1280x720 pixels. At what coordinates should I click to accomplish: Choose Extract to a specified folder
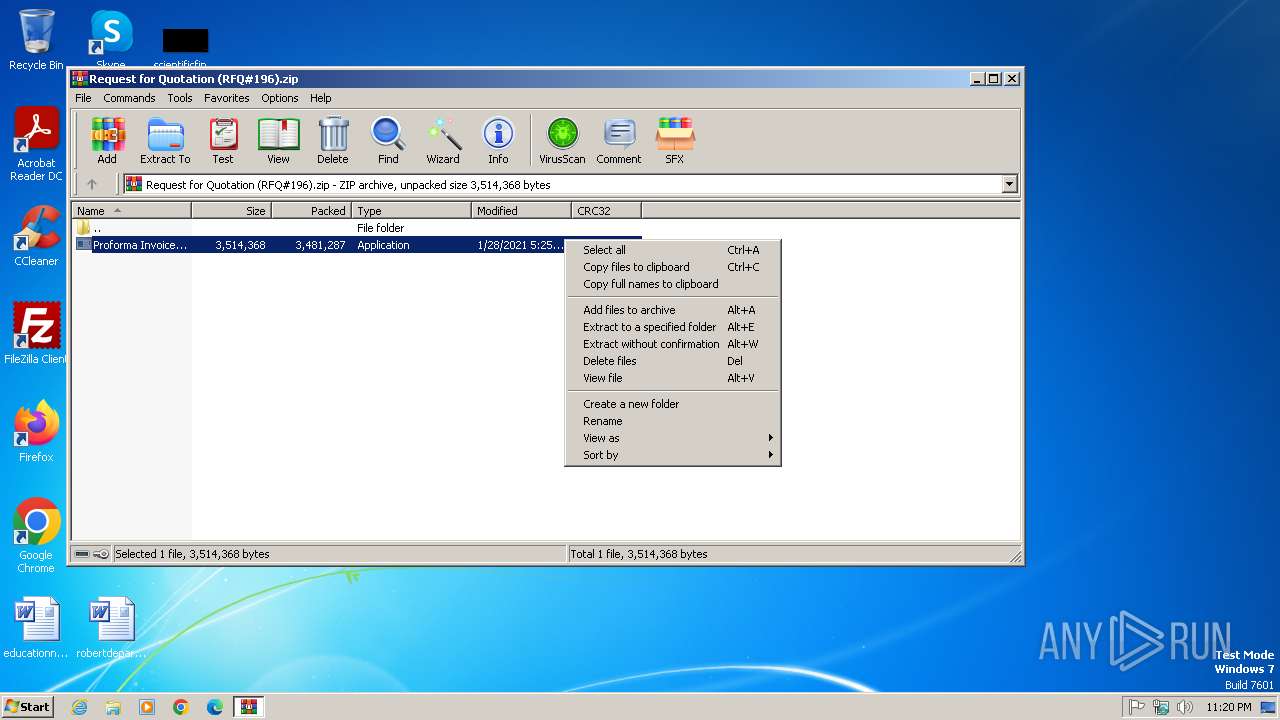[673, 327]
